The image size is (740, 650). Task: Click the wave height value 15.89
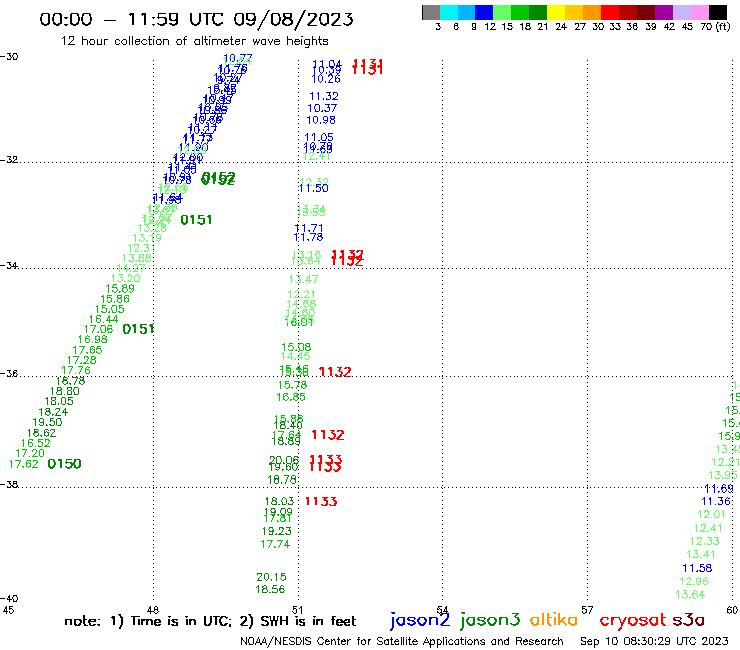(x=120, y=289)
